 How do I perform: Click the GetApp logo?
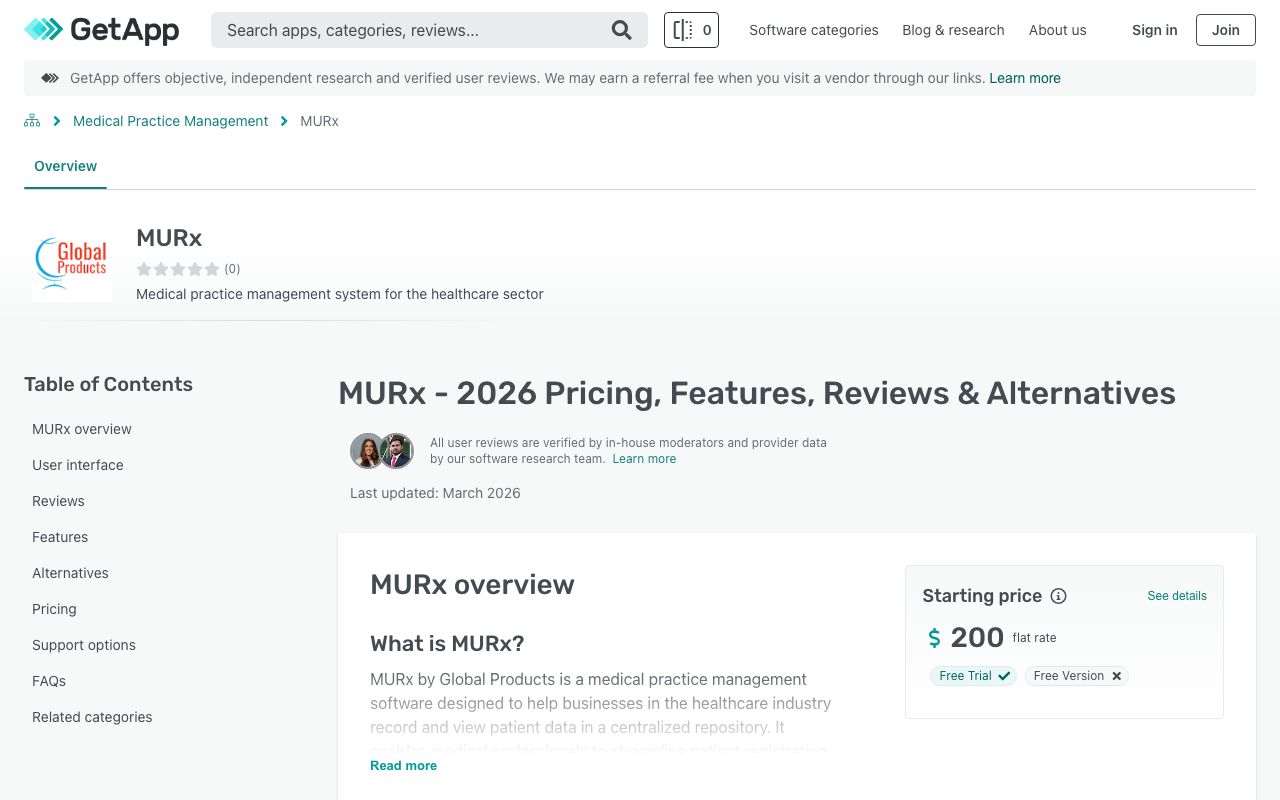102,30
